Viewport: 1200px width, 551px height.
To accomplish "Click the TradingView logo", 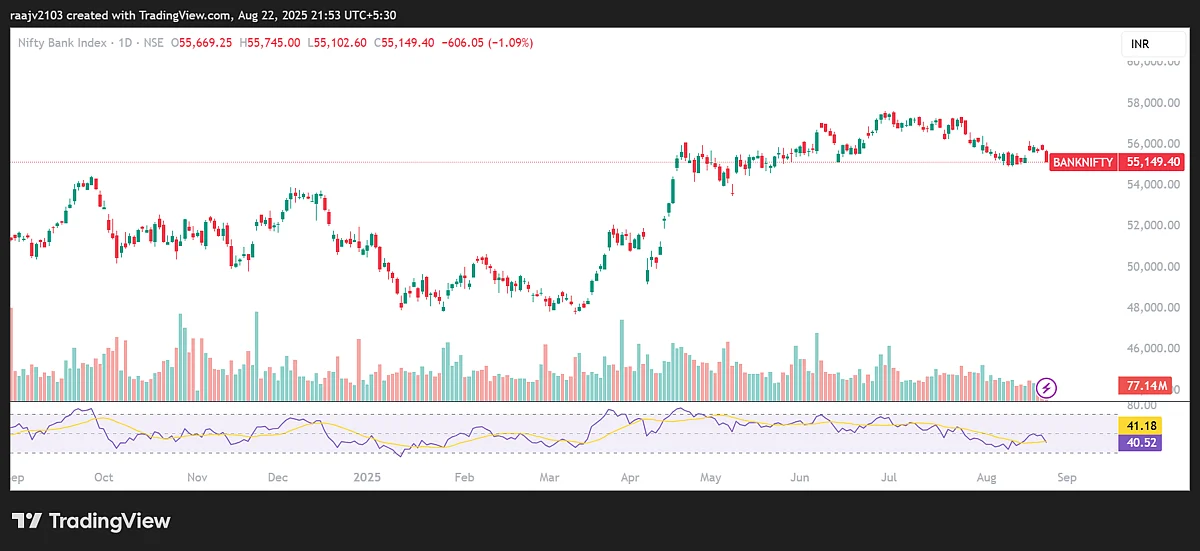I will (x=91, y=521).
